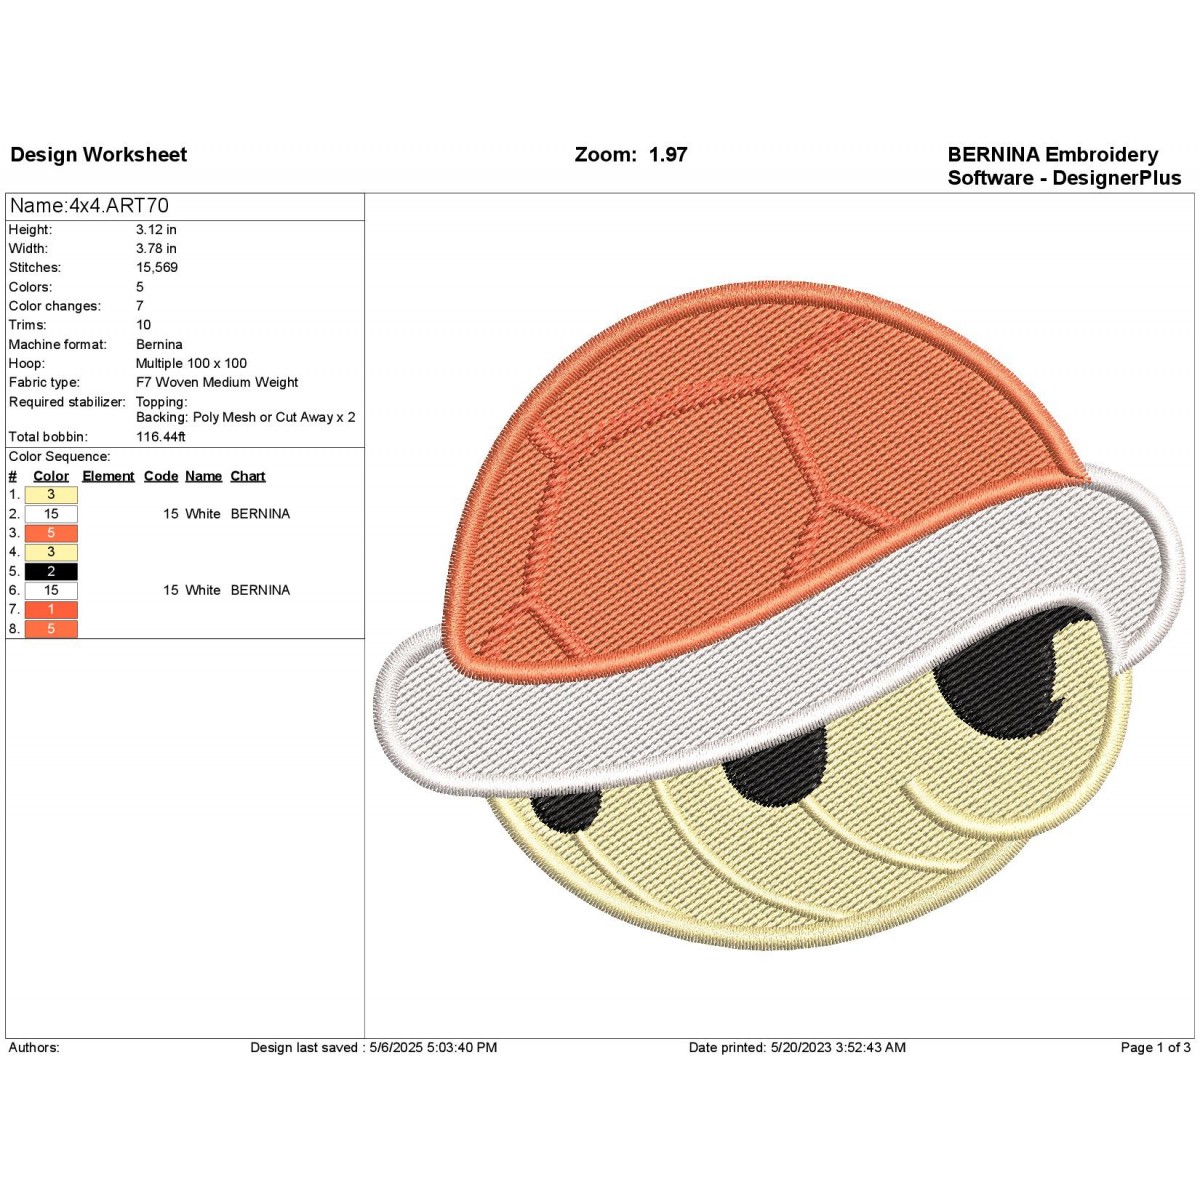The width and height of the screenshot is (1200, 1200).
Task: Click white swatch 15 in row 6
Action: (51, 590)
